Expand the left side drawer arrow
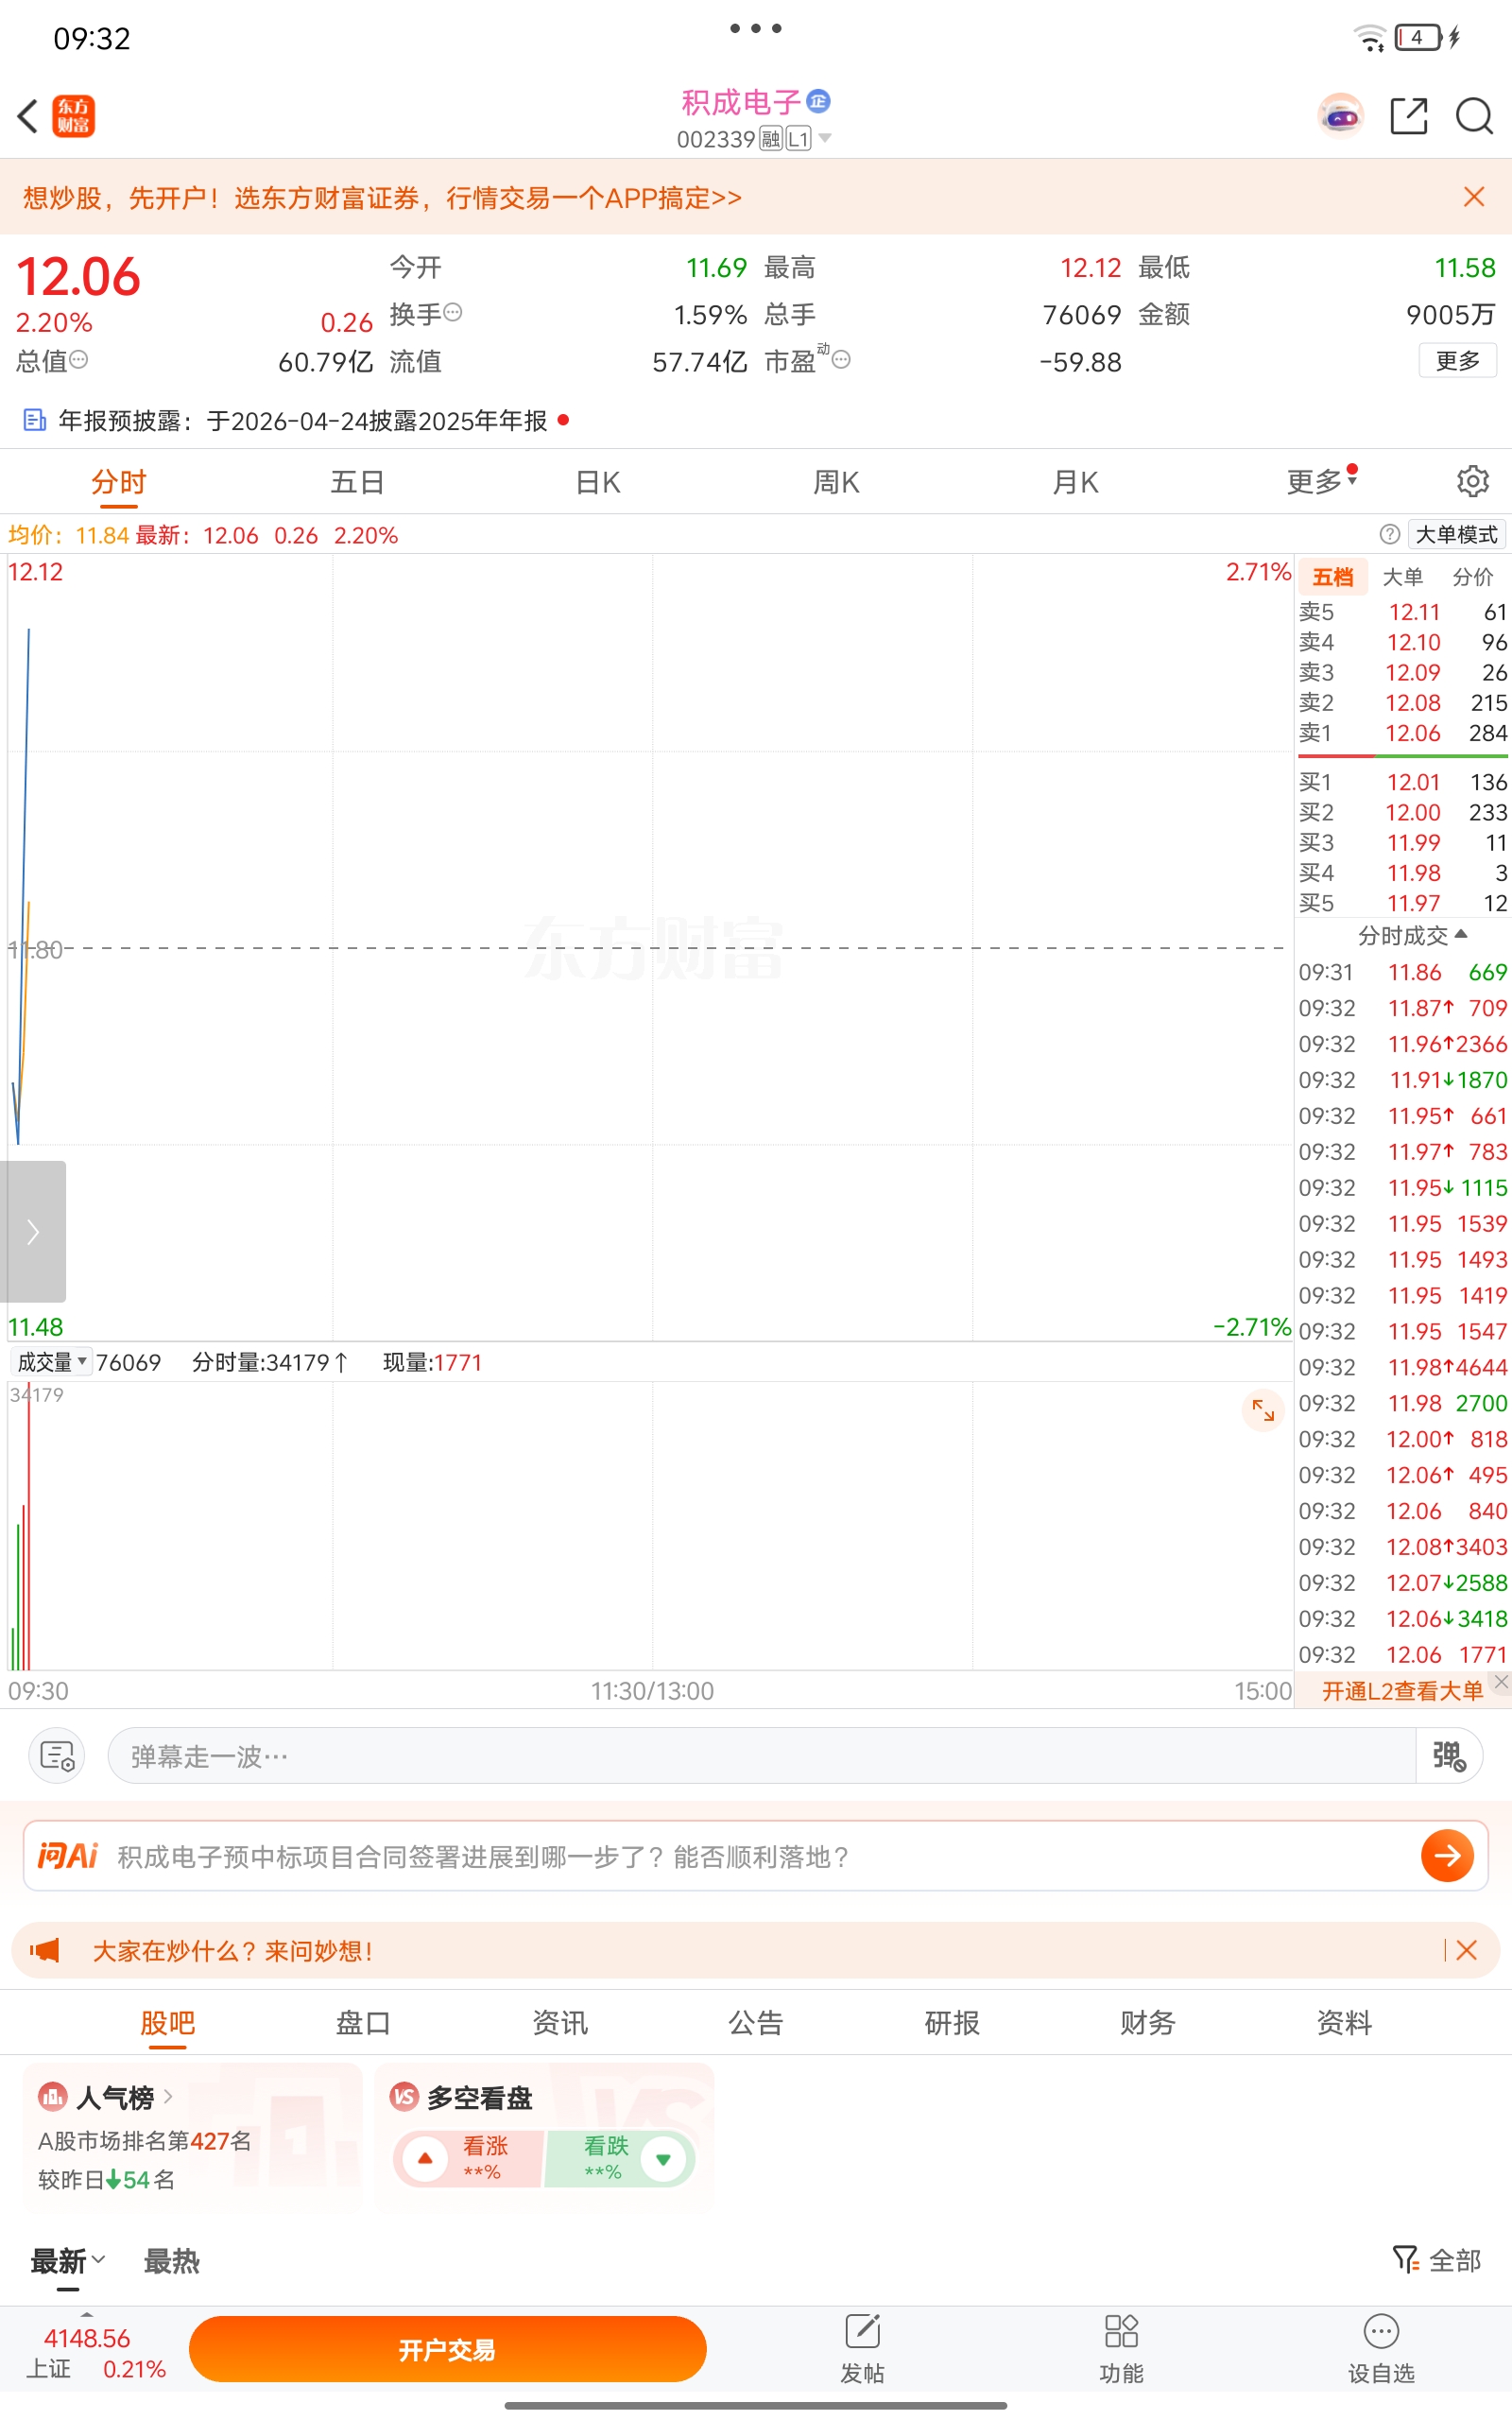The height and width of the screenshot is (2420, 1512). pyautogui.click(x=33, y=1231)
